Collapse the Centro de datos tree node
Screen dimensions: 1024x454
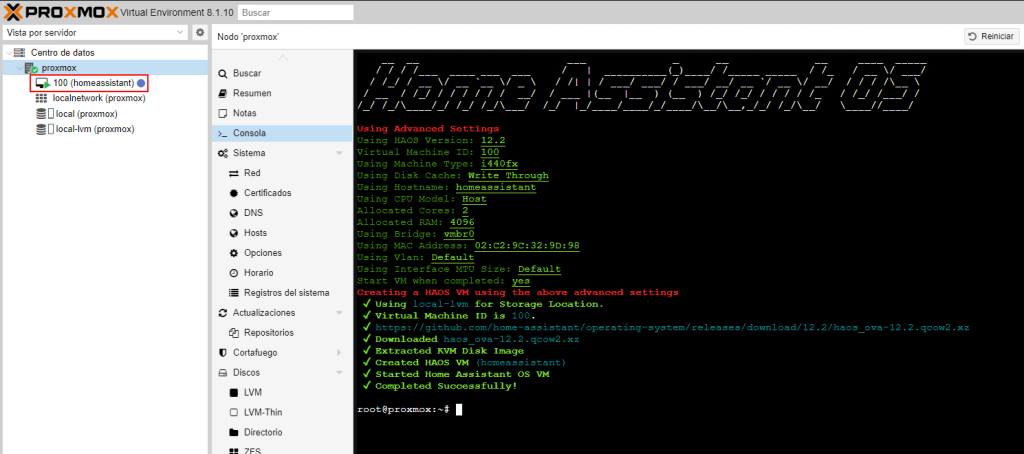(x=7, y=52)
